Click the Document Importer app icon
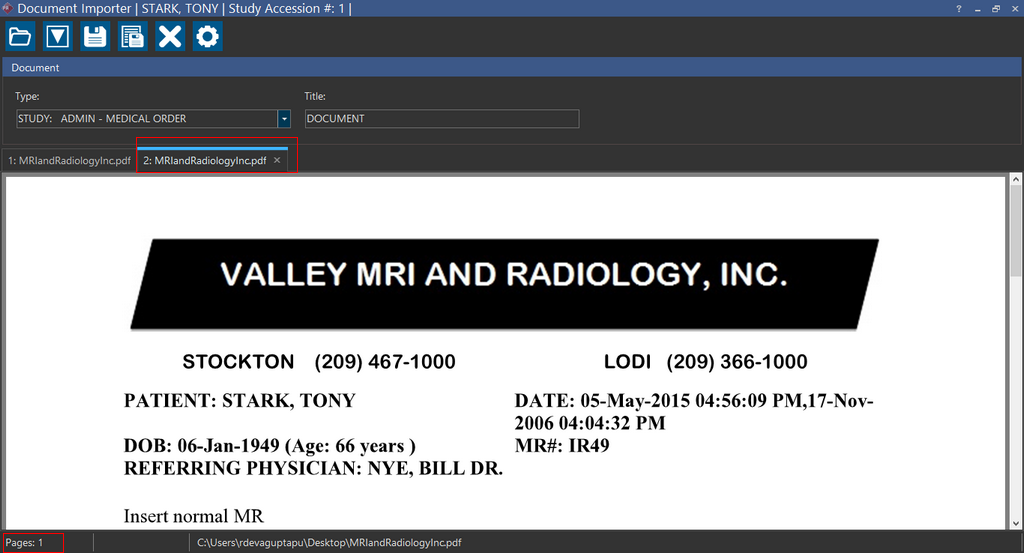The width and height of the screenshot is (1024, 553). click(x=8, y=8)
